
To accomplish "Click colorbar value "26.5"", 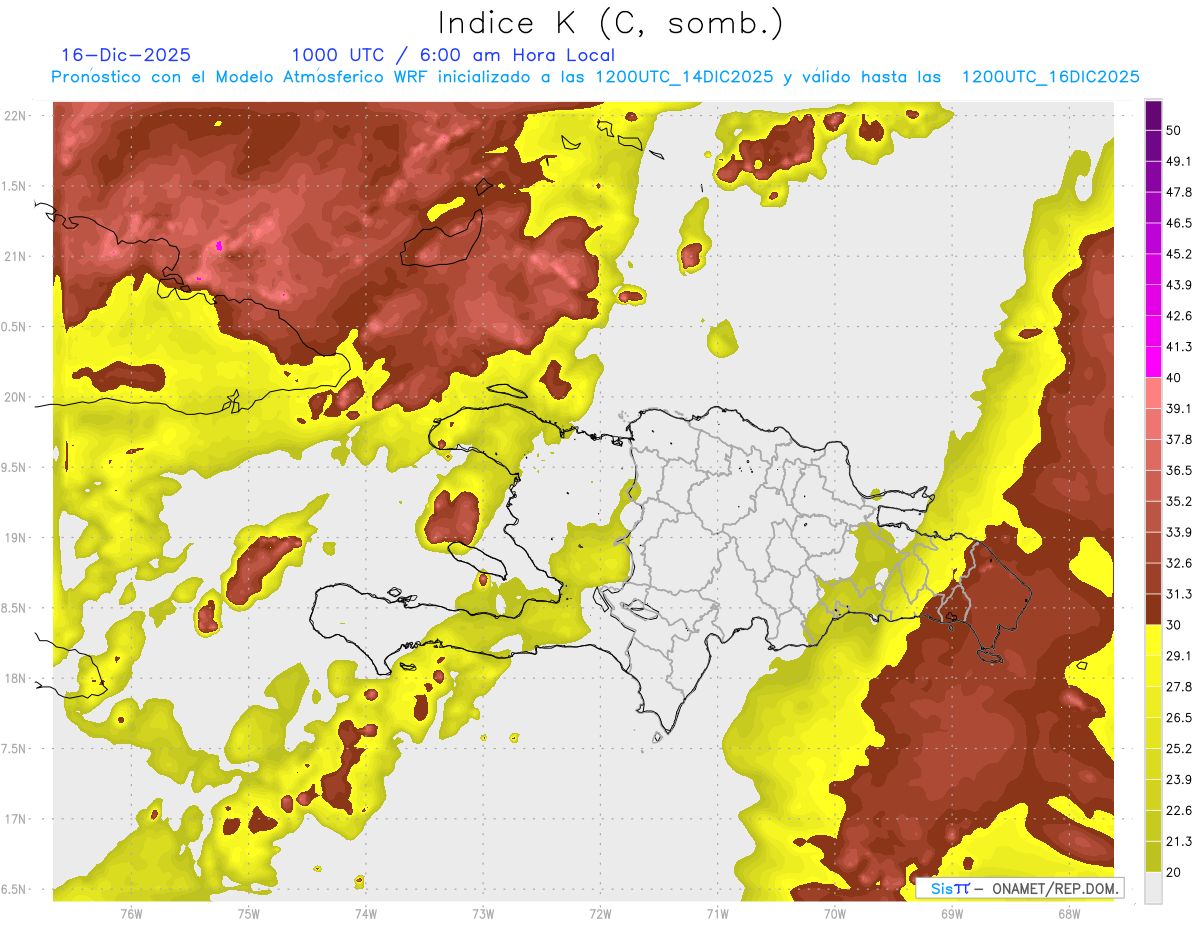I will [x=1179, y=718].
